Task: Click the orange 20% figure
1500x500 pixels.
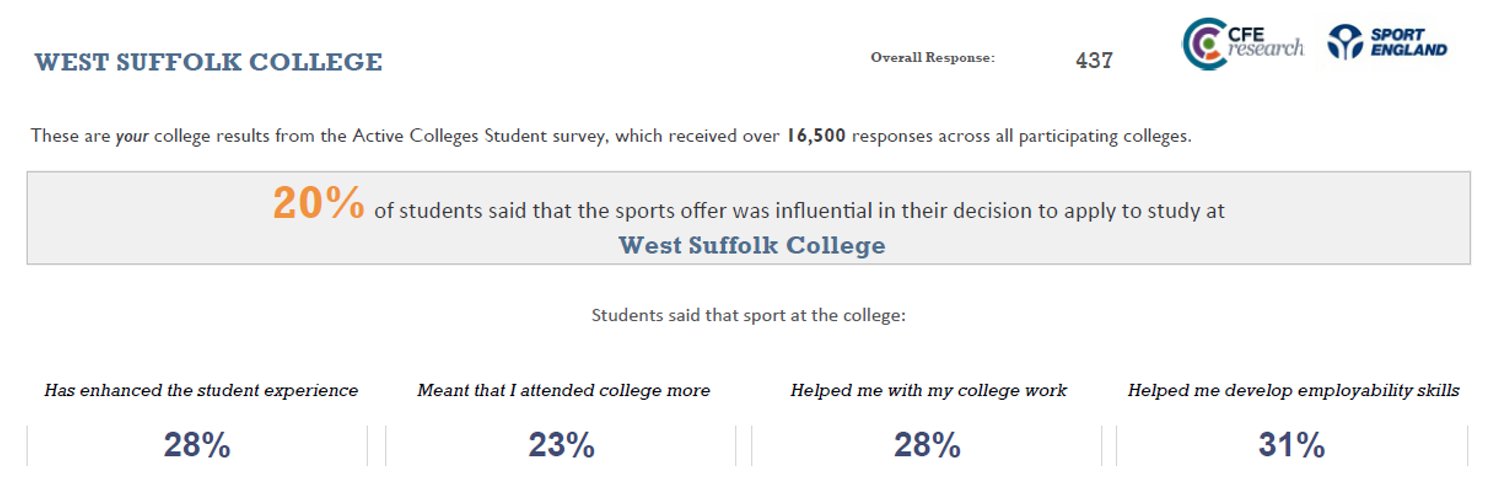Action: 319,204
